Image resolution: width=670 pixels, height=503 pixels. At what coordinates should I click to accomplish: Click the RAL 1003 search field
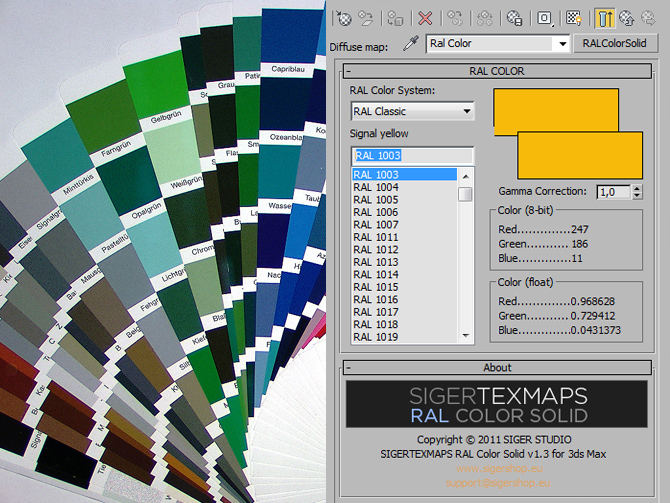[412, 156]
